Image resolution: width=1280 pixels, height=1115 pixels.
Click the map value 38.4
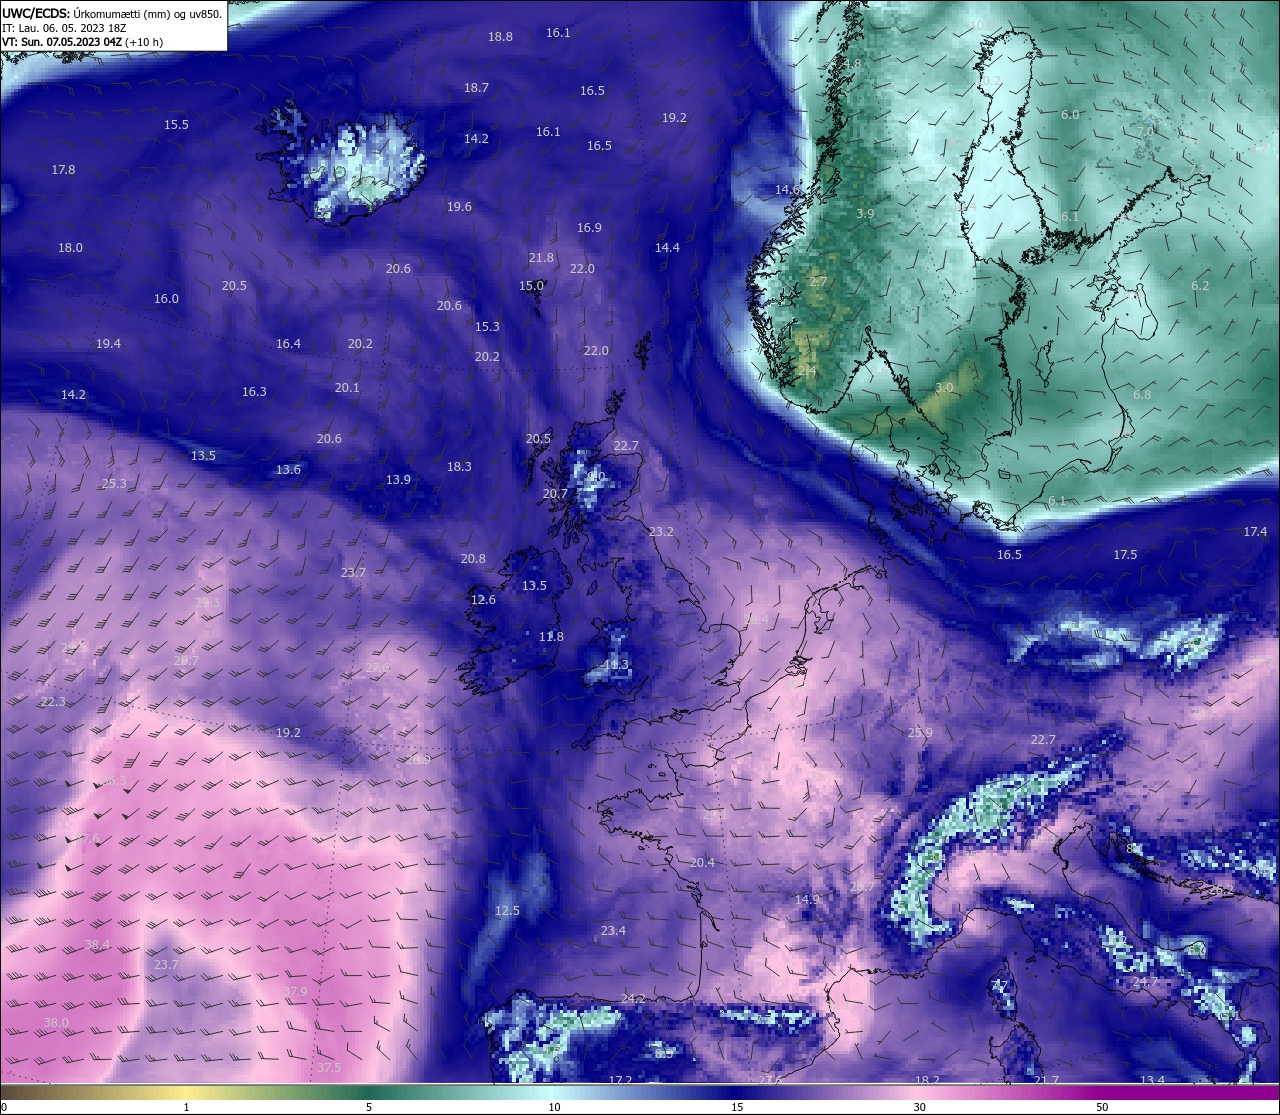point(97,945)
